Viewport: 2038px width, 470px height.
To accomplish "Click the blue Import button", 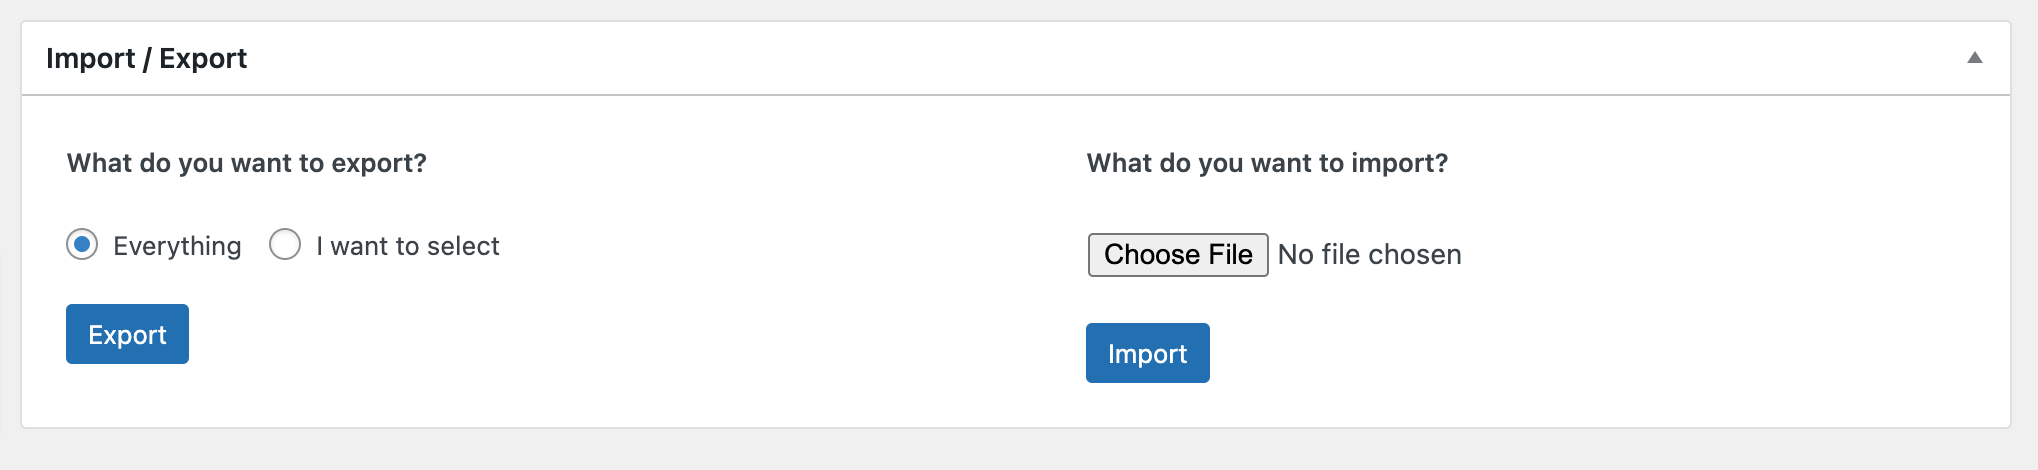I will point(1148,353).
